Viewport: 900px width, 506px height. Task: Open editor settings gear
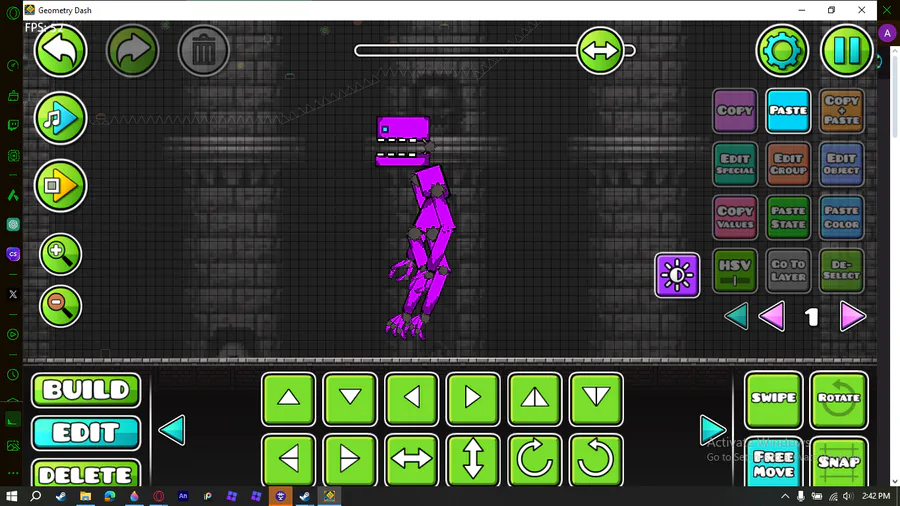tap(782, 51)
